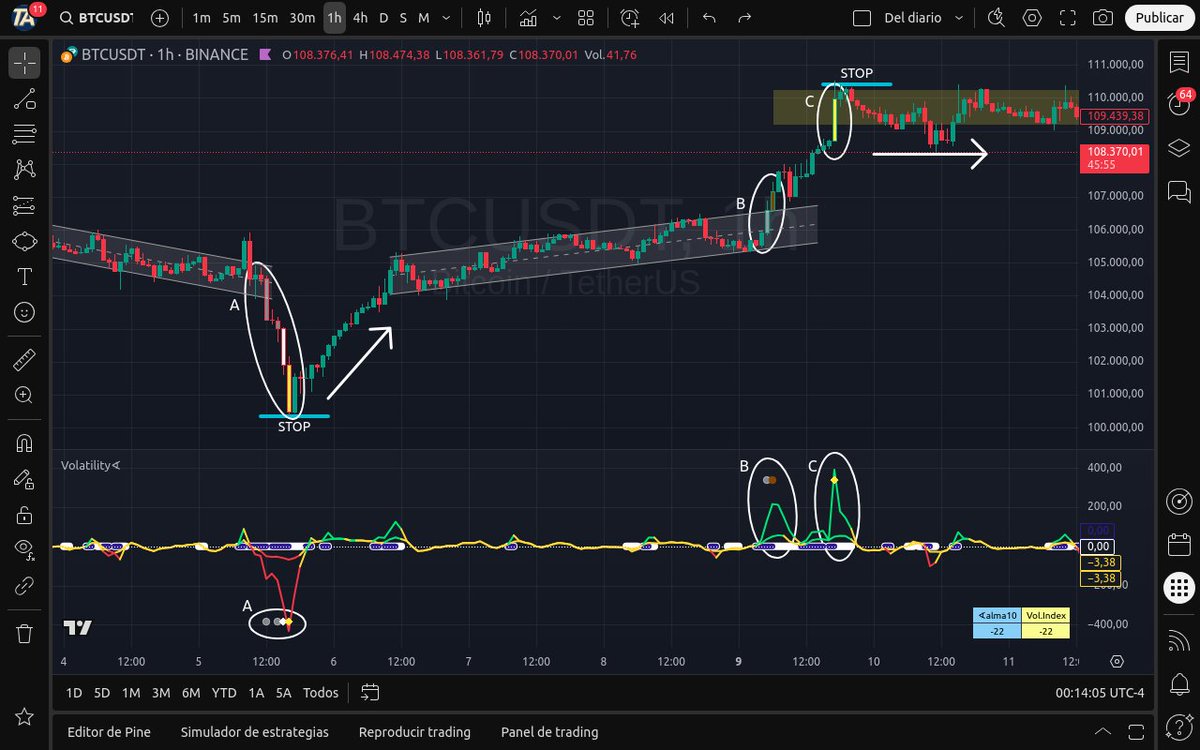Viewport: 1200px width, 750px height.
Task: Open the timezone clock 00:14:05 UTC-4
Action: tap(1101, 692)
